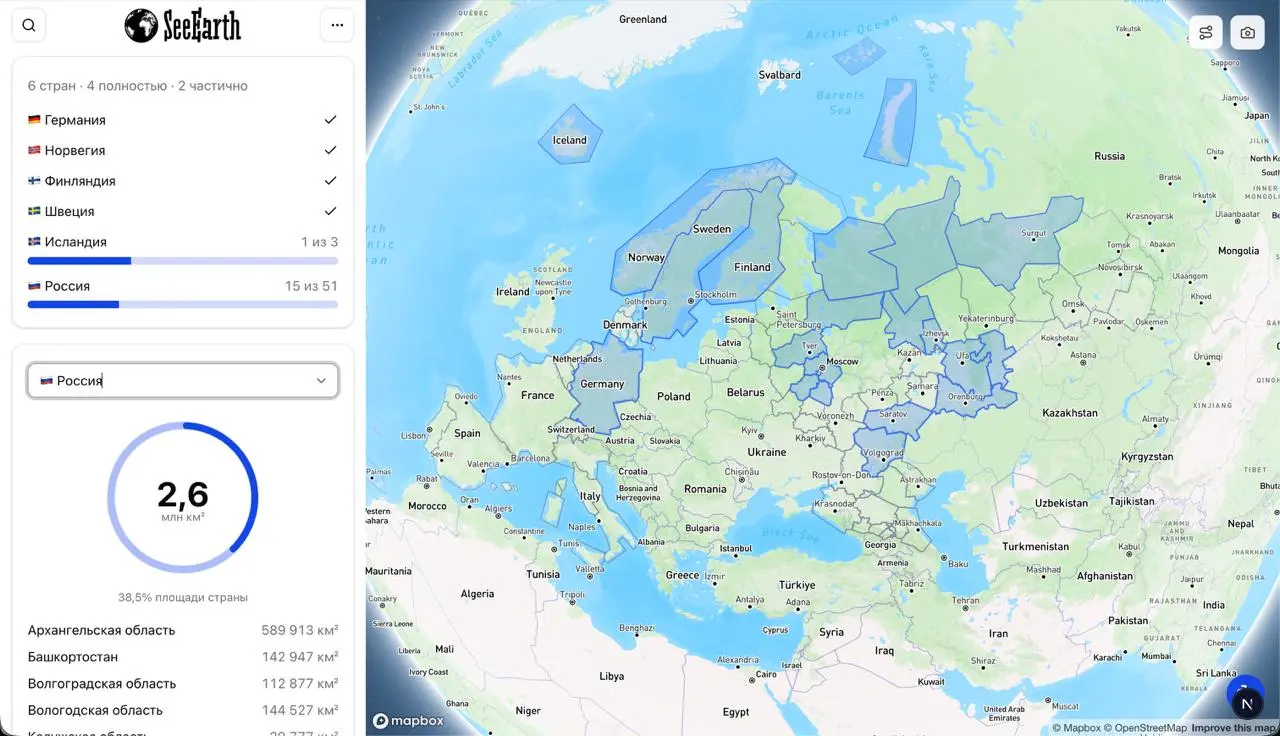Image resolution: width=1280 pixels, height=736 pixels.
Task: Click the 144 527 км² area value
Action: coord(300,710)
